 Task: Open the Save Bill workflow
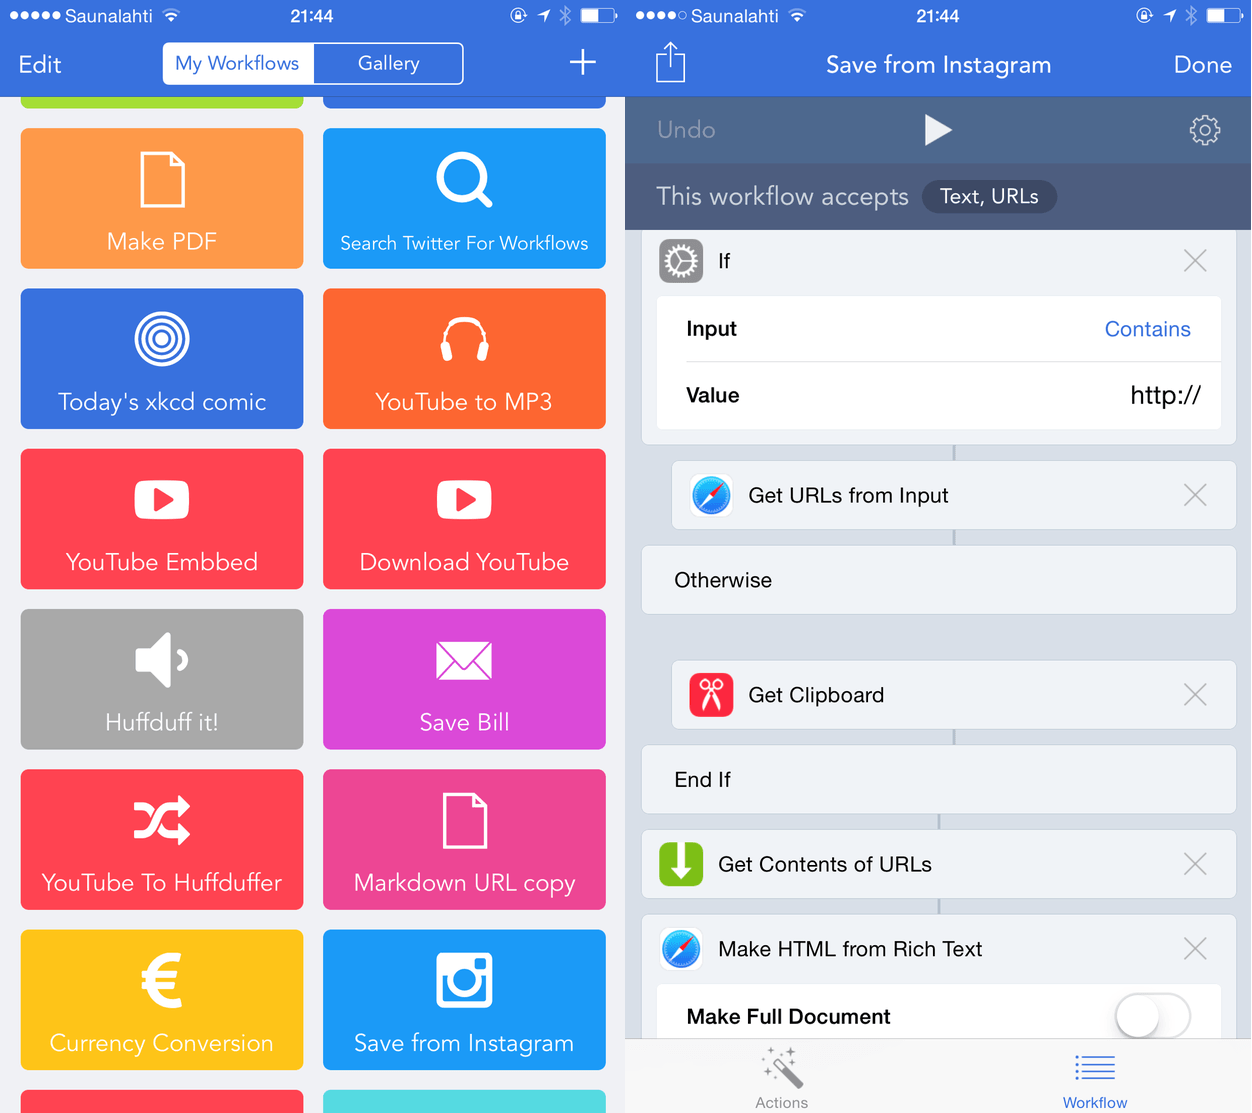464,679
